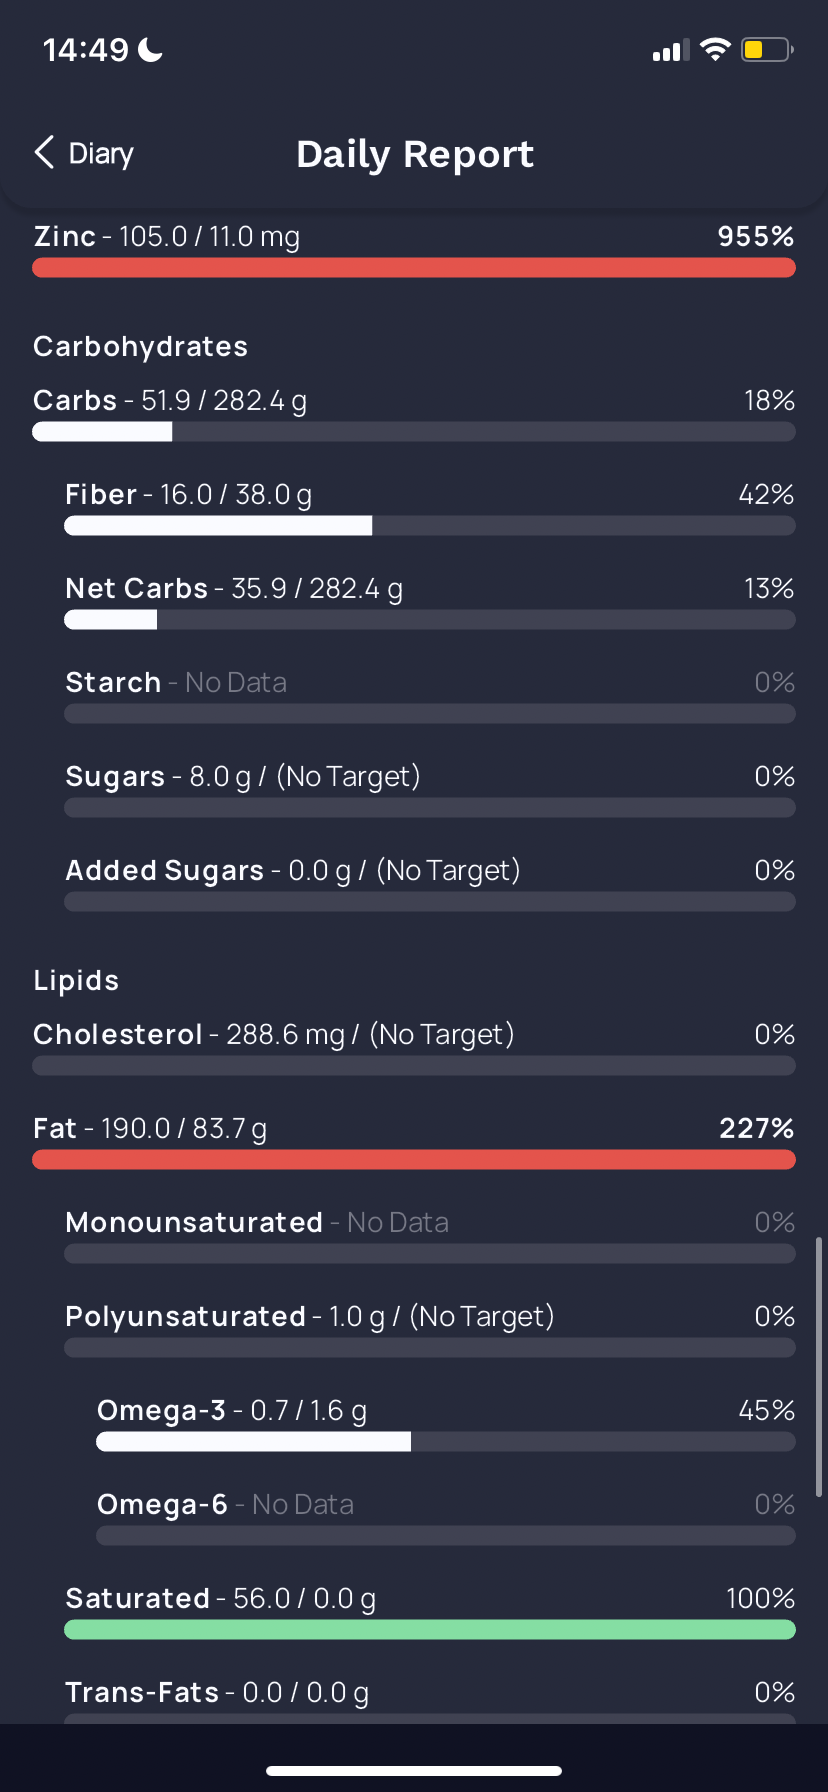The image size is (828, 1792).
Task: Open Sugars nutrient entry
Action: tap(430, 789)
